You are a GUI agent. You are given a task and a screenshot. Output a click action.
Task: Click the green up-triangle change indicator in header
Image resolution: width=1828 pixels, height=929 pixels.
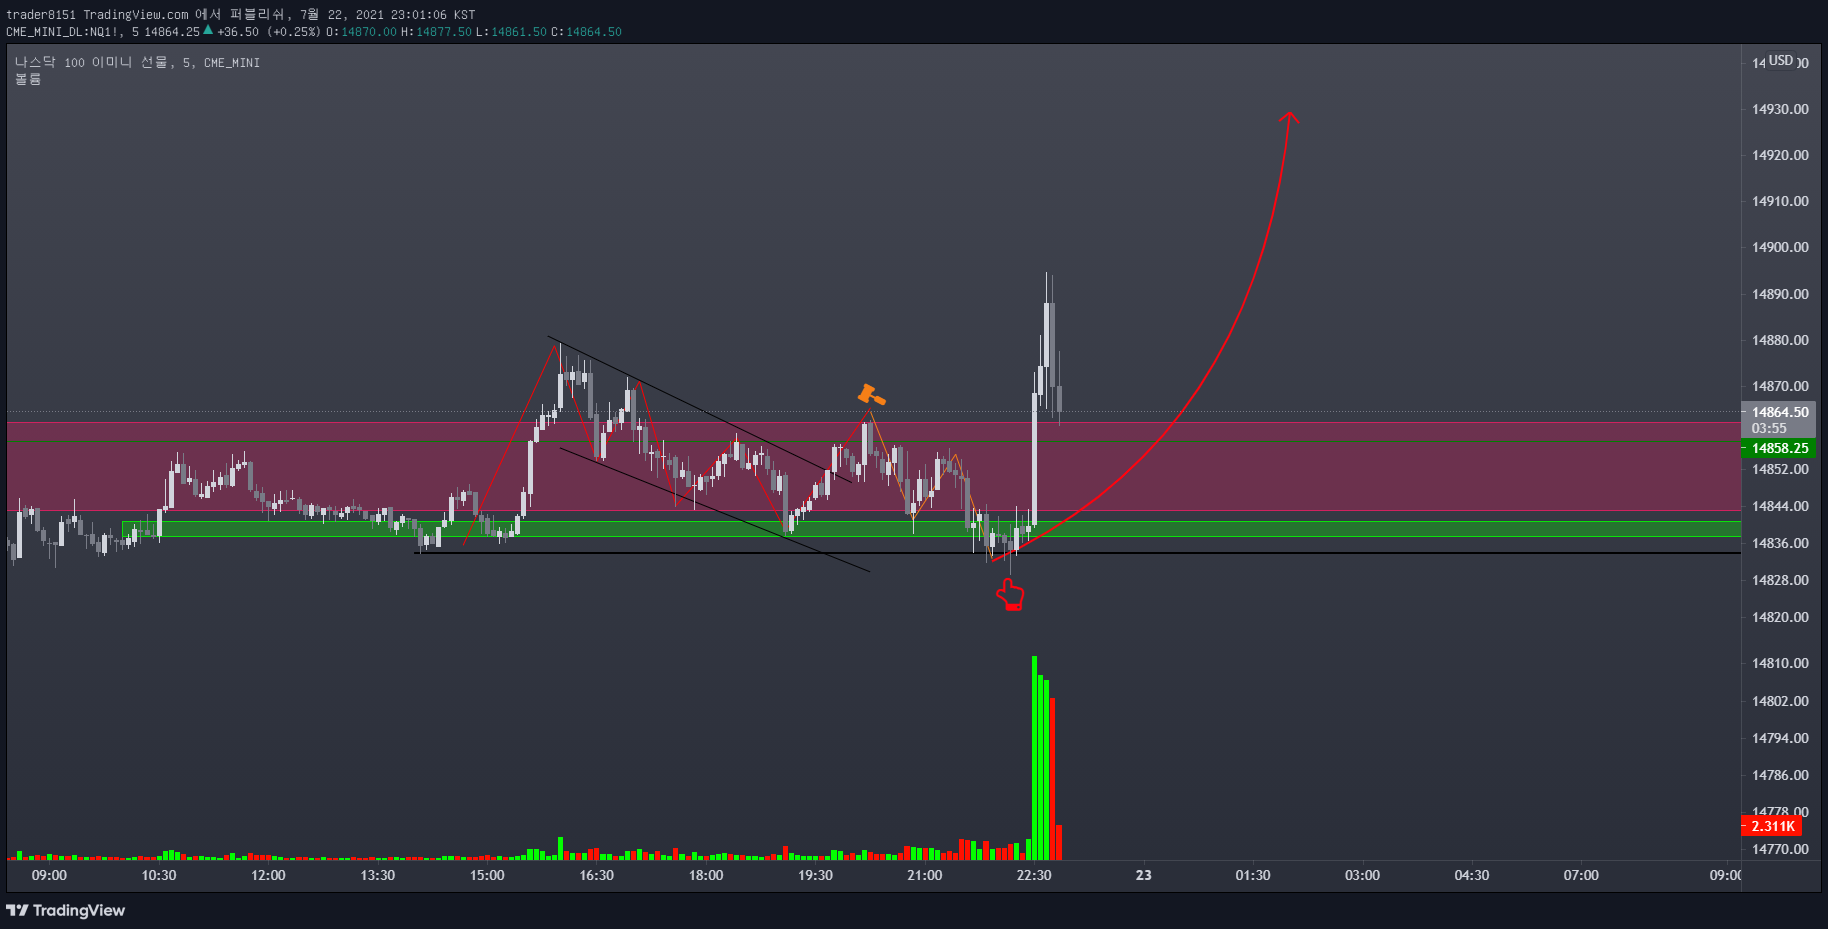point(208,30)
